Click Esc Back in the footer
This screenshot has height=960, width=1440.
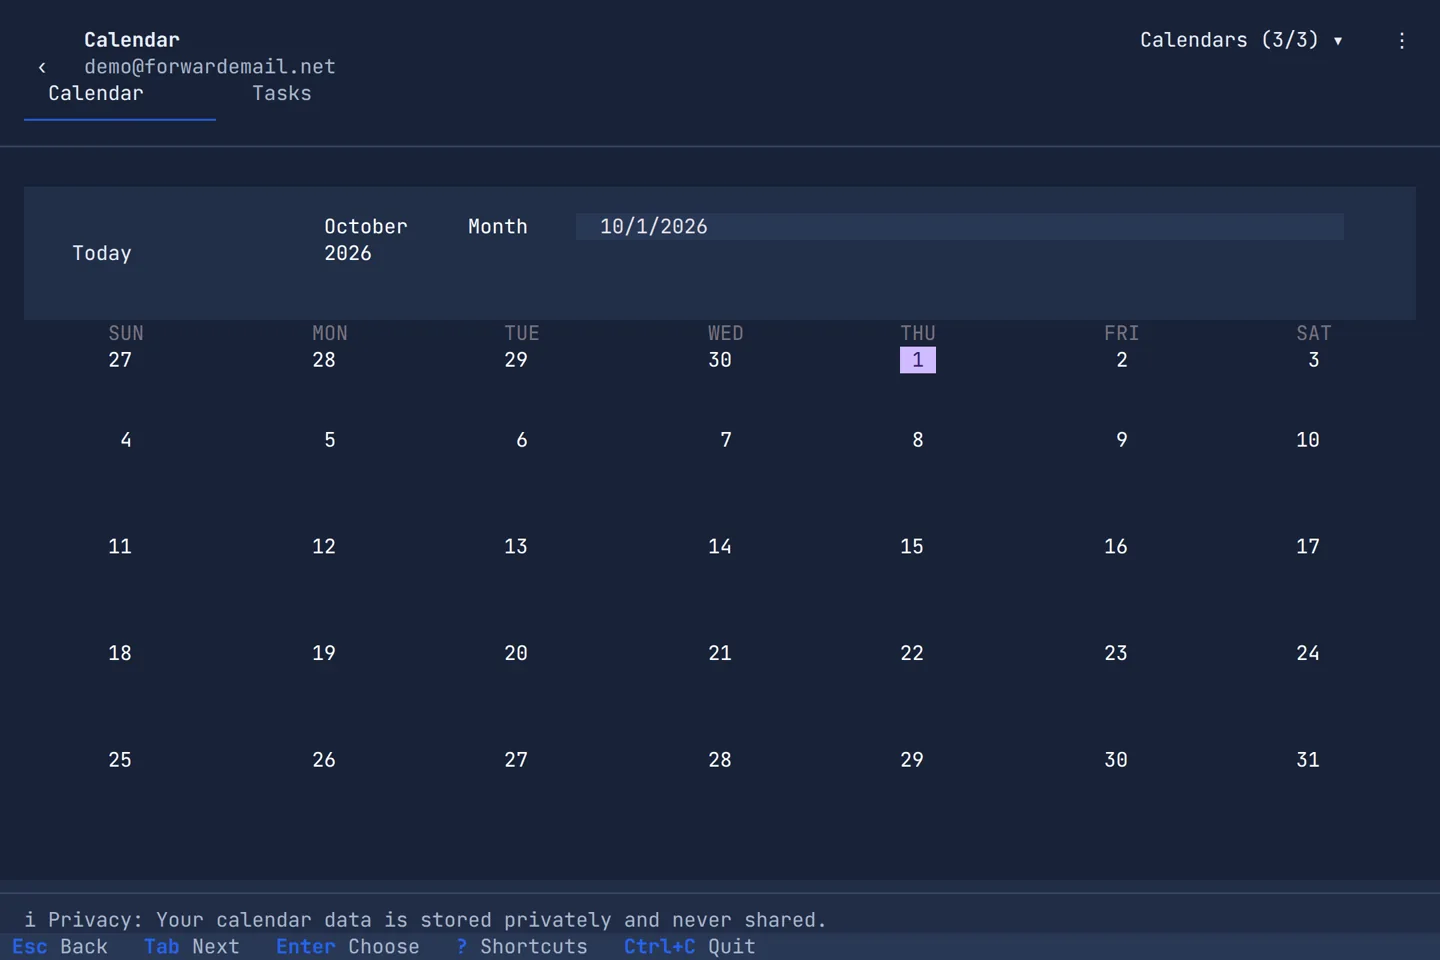(60, 946)
